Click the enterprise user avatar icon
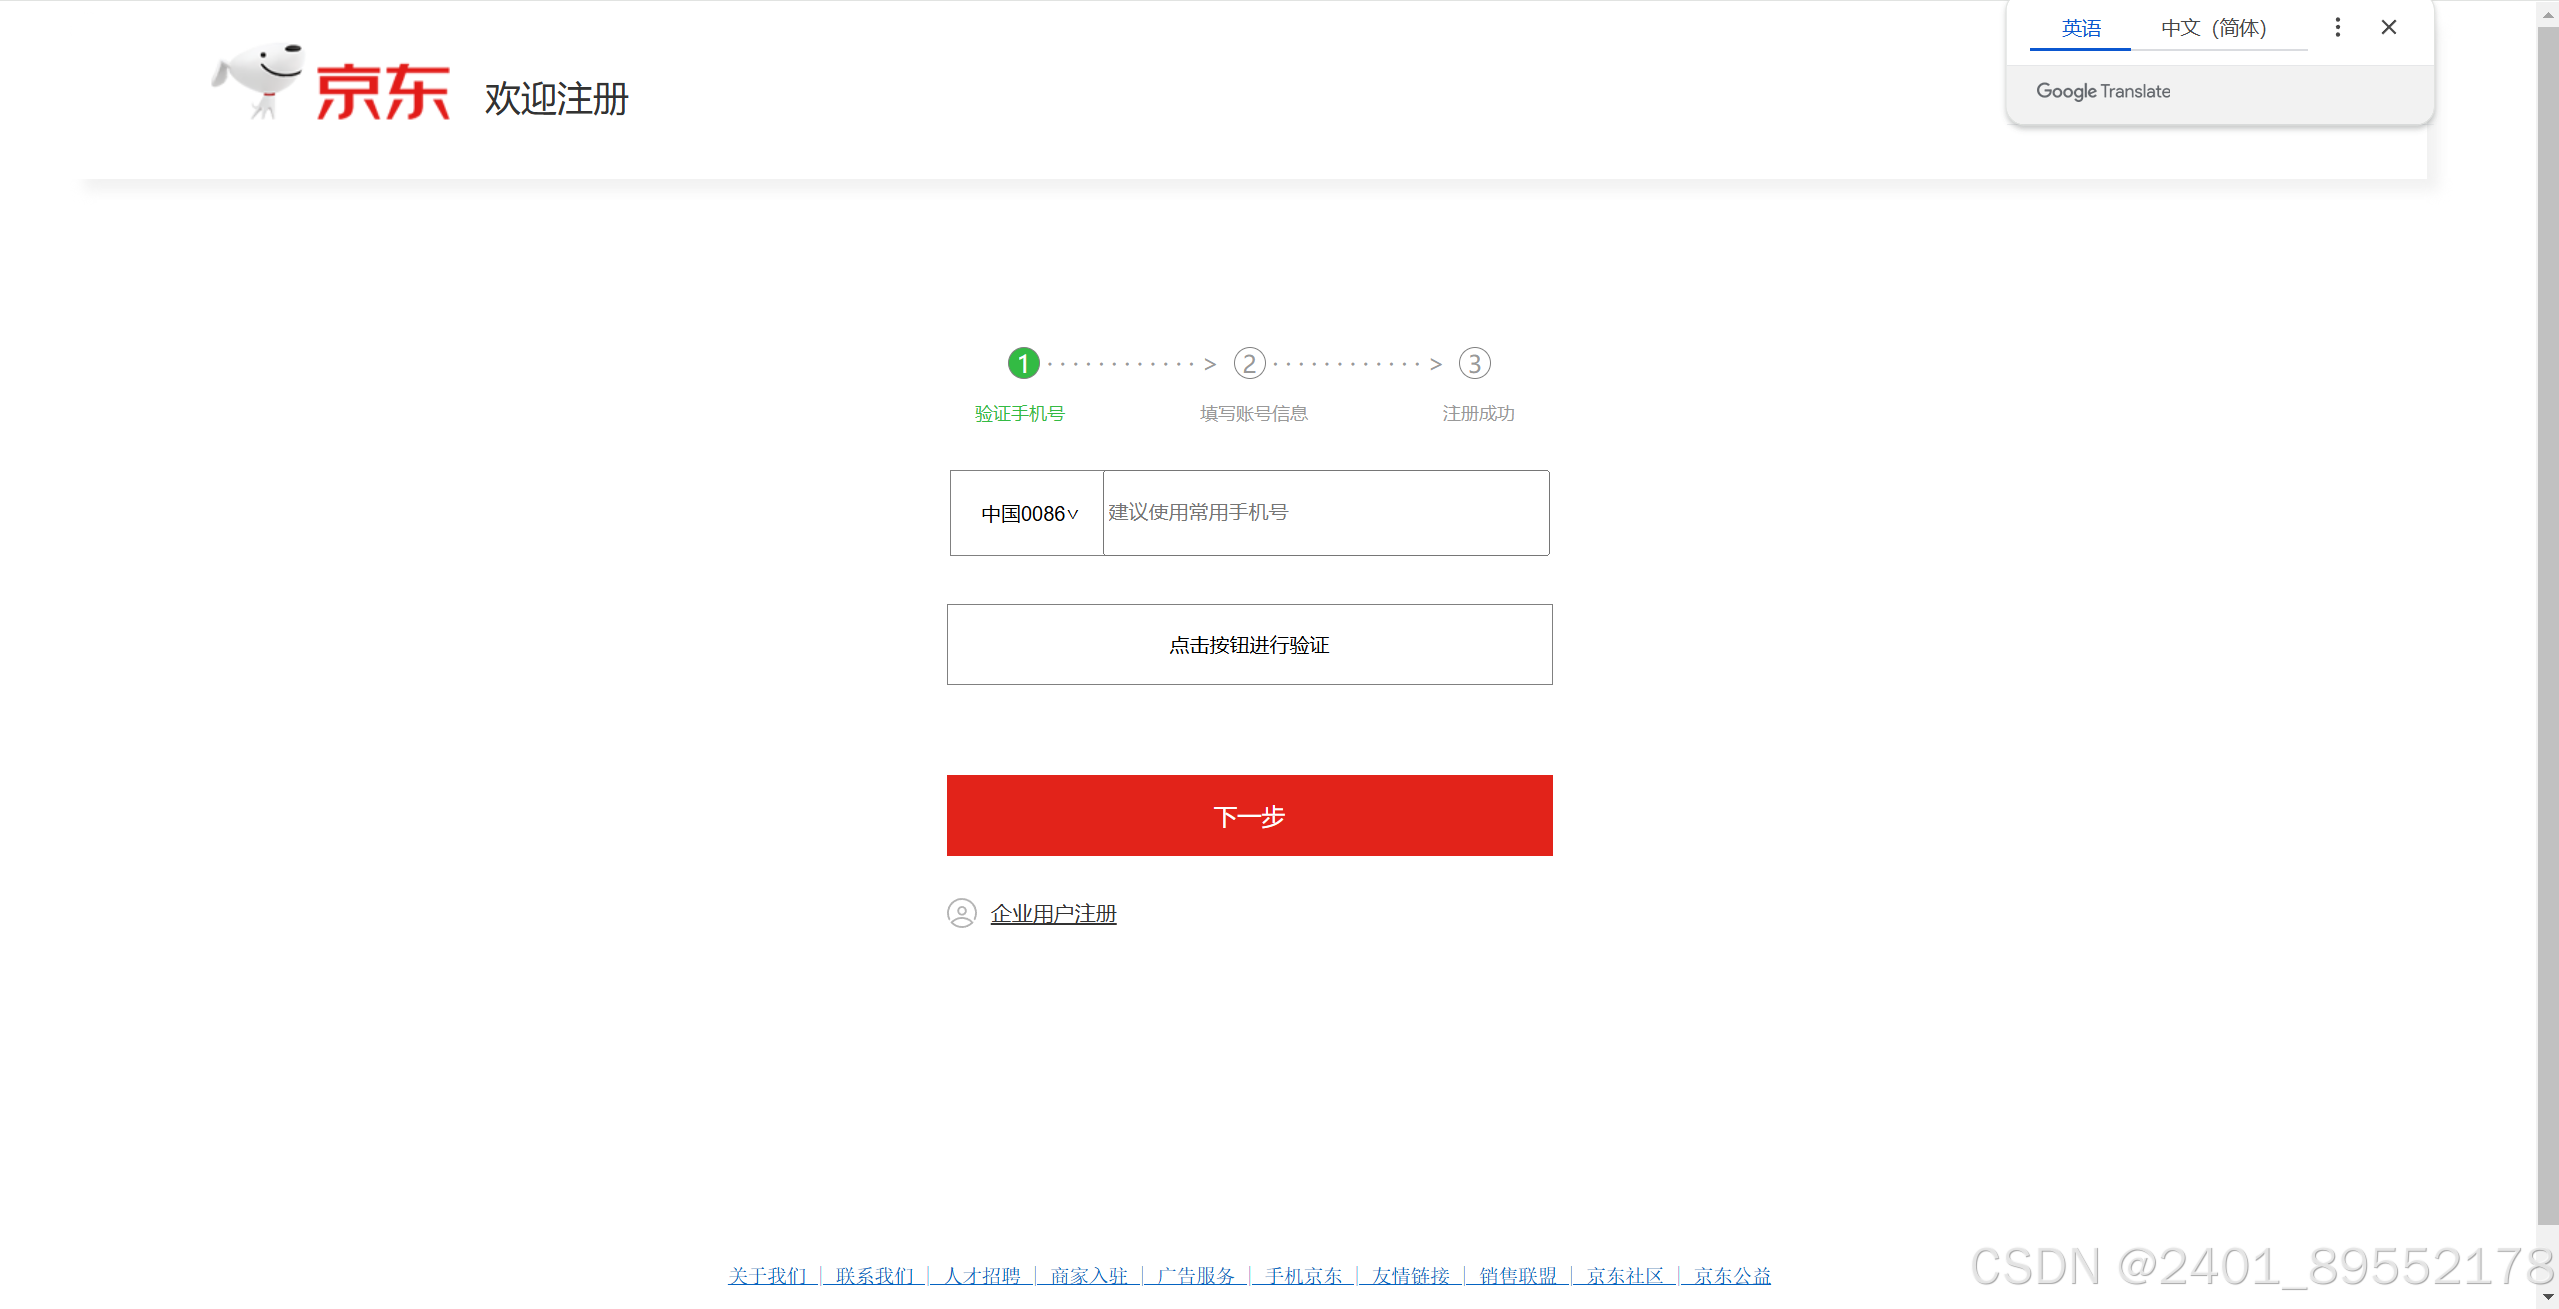This screenshot has width=2559, height=1309. [961, 913]
